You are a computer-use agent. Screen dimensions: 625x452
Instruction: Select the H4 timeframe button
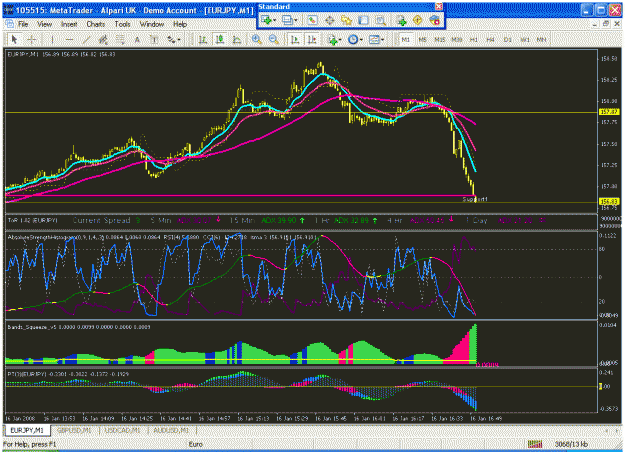click(x=491, y=39)
